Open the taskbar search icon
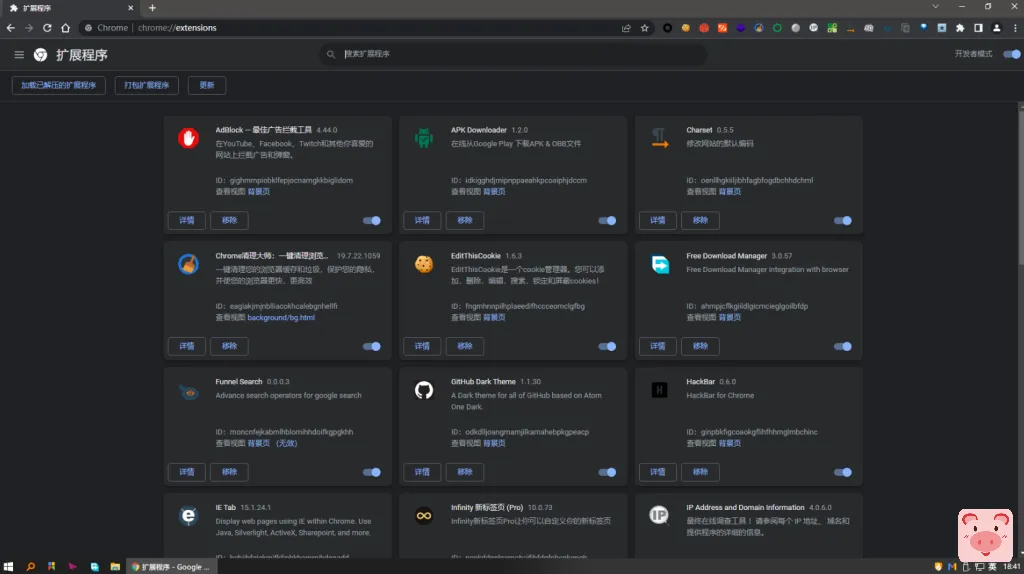 click(x=30, y=567)
